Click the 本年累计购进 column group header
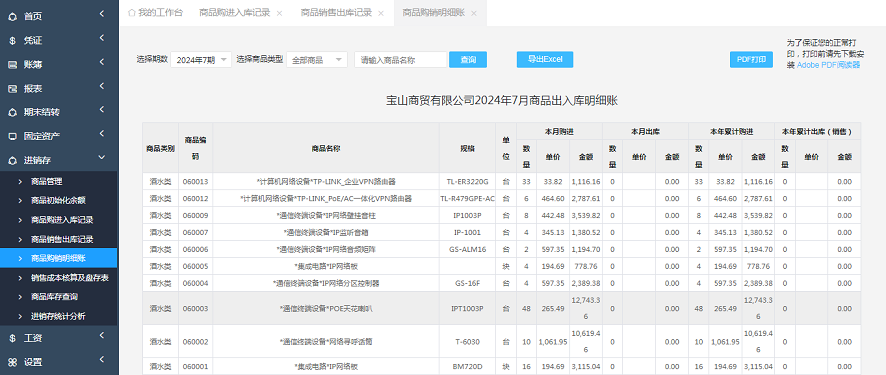This screenshot has height=375, width=886. pyautogui.click(x=732, y=131)
